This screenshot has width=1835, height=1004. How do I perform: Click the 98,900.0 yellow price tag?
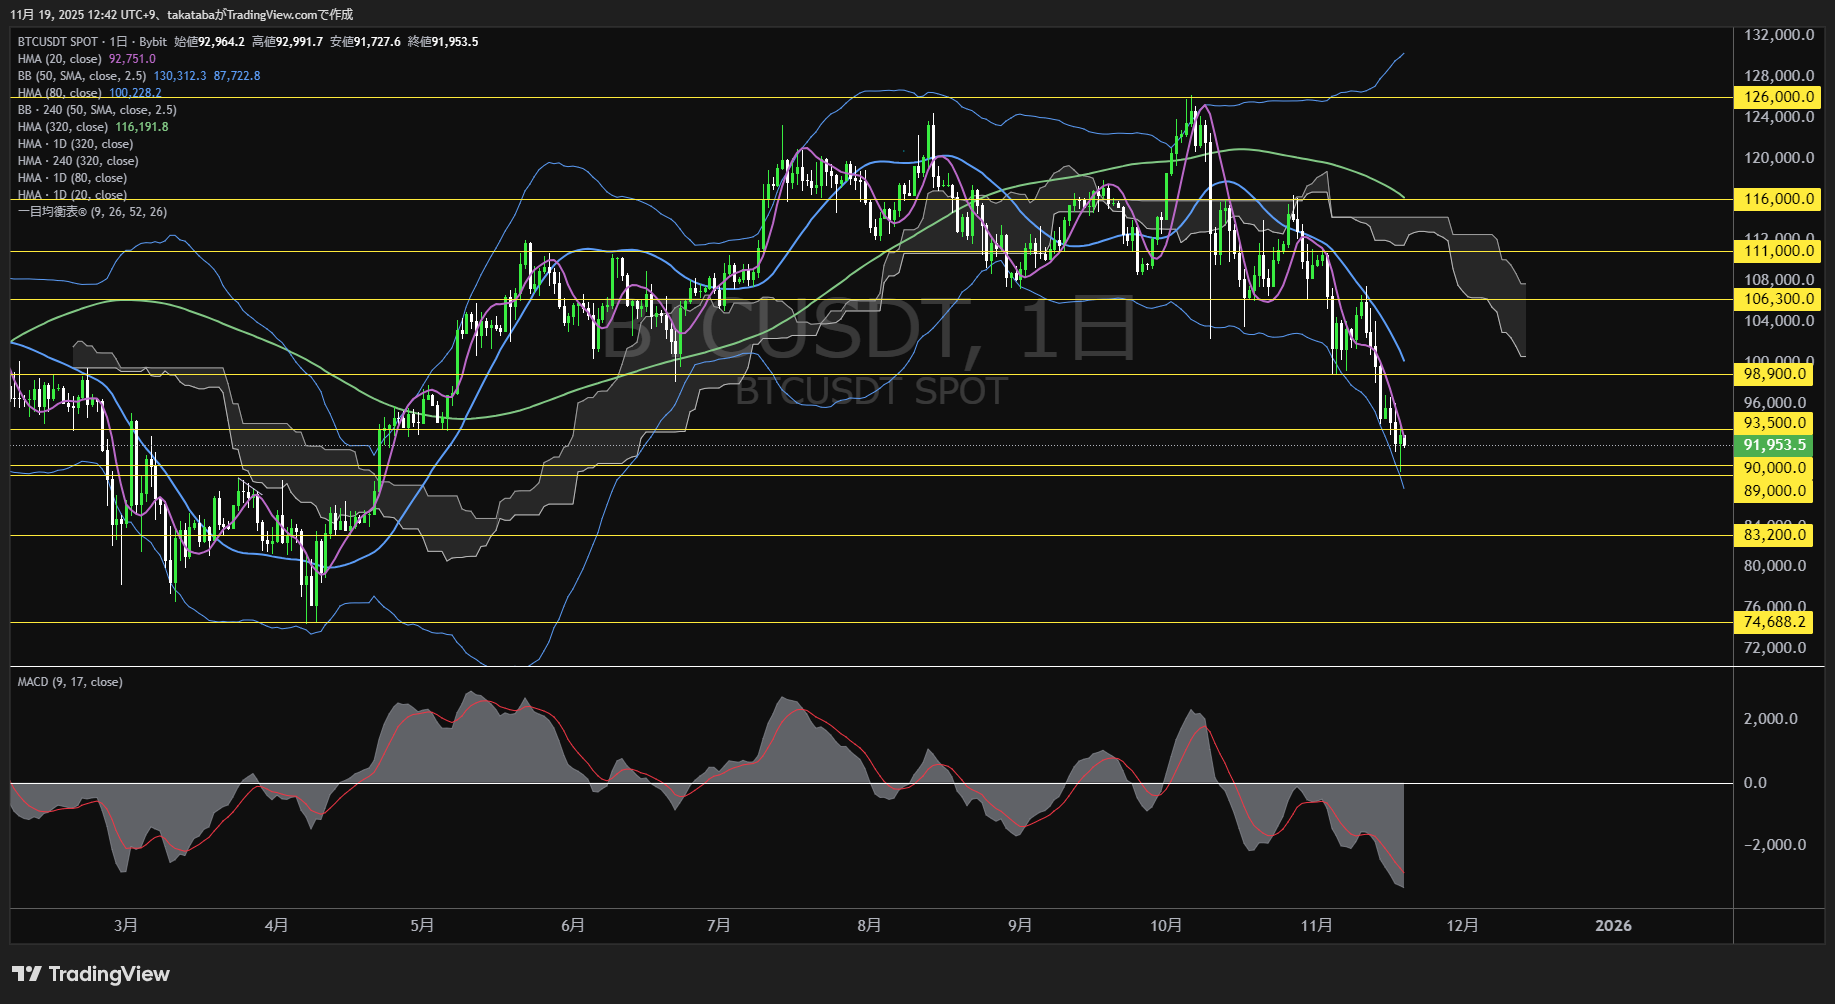tap(1775, 374)
